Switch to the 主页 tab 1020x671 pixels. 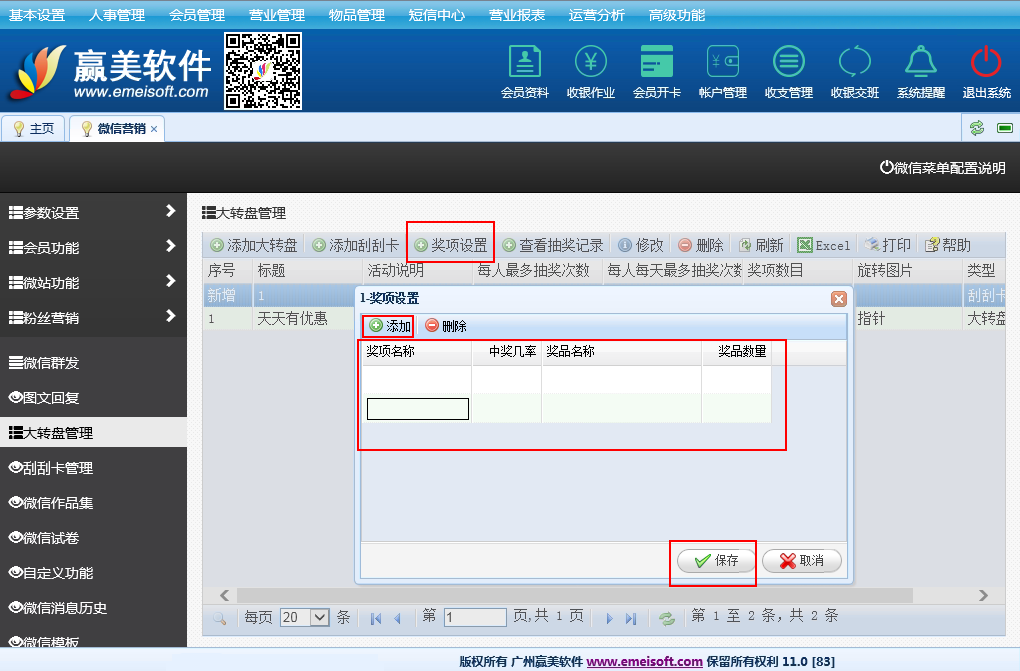point(33,128)
